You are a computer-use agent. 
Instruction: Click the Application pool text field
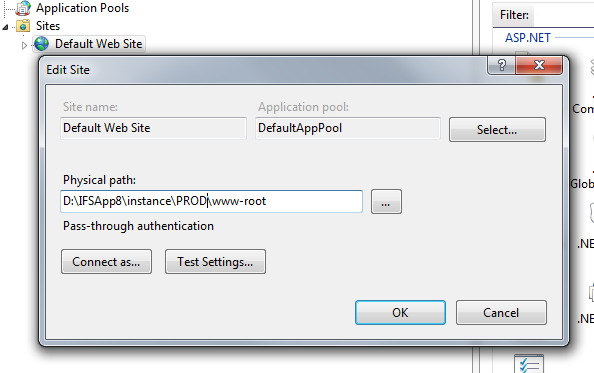point(348,128)
